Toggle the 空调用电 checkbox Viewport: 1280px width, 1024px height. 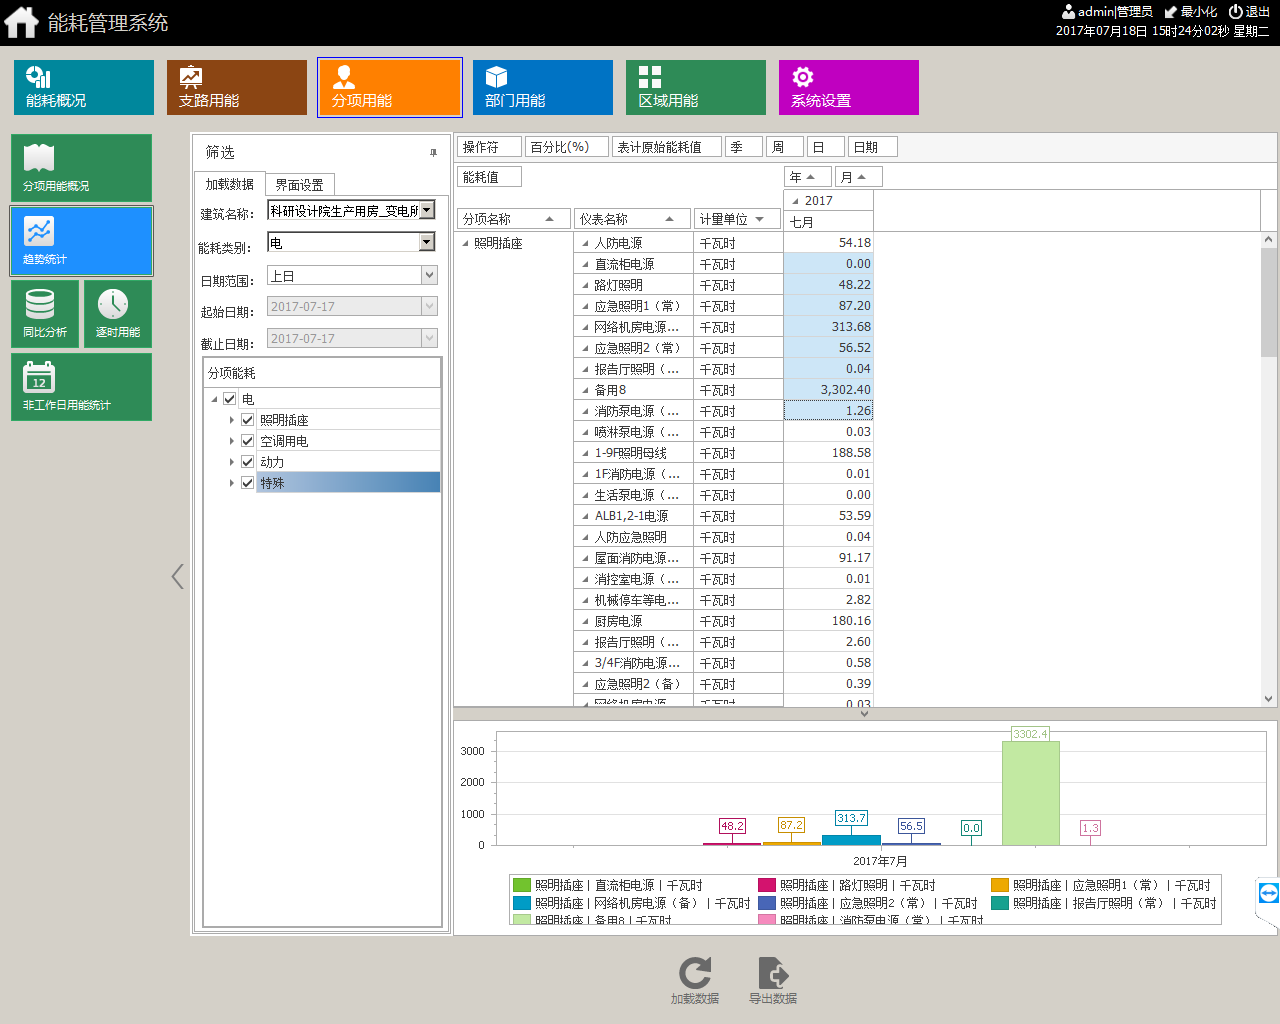pyautogui.click(x=248, y=441)
